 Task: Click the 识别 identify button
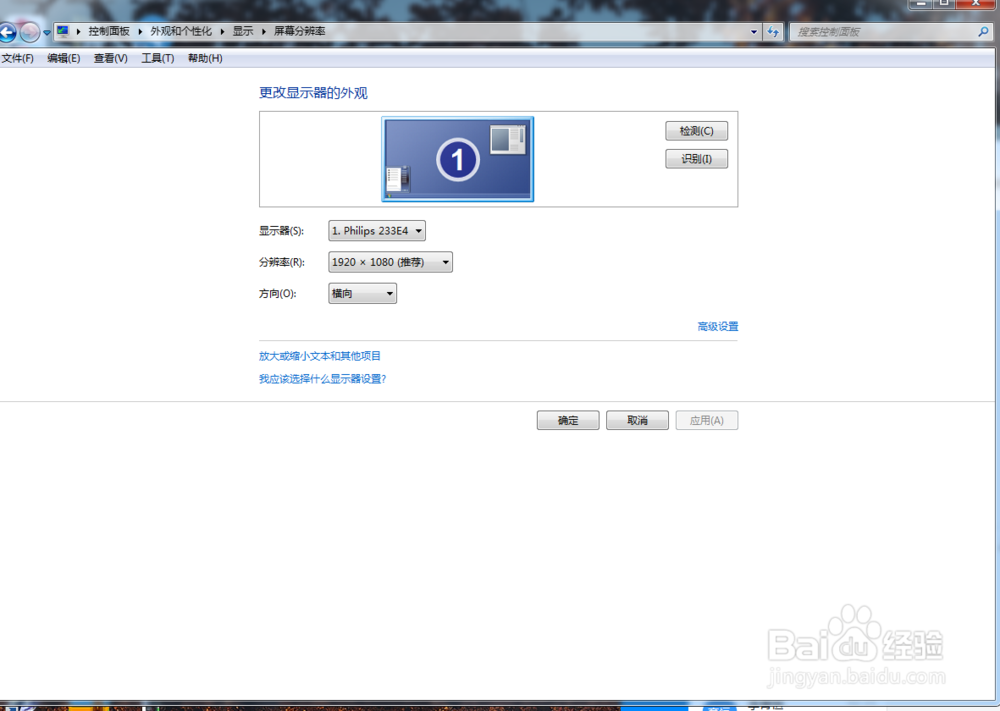[x=696, y=158]
